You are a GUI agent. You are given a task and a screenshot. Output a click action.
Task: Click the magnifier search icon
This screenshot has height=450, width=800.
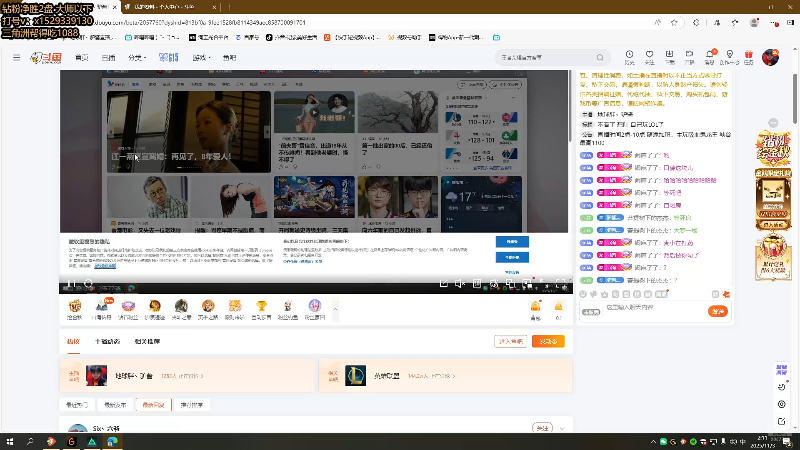click(600, 58)
